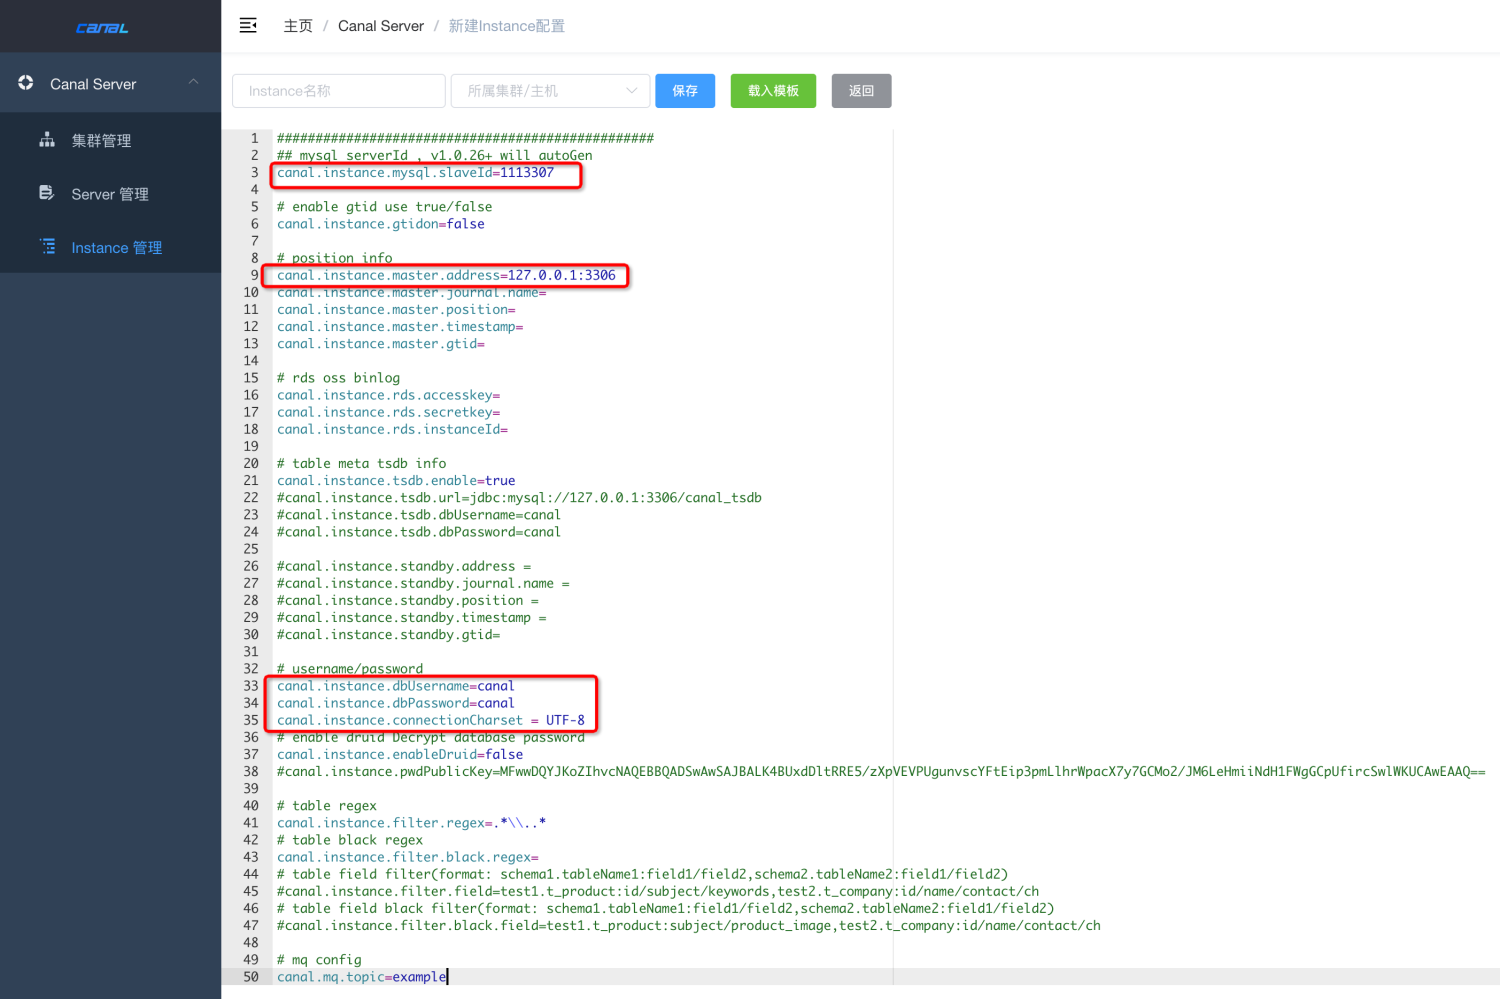Select Instance 管理 menu item

(x=110, y=247)
